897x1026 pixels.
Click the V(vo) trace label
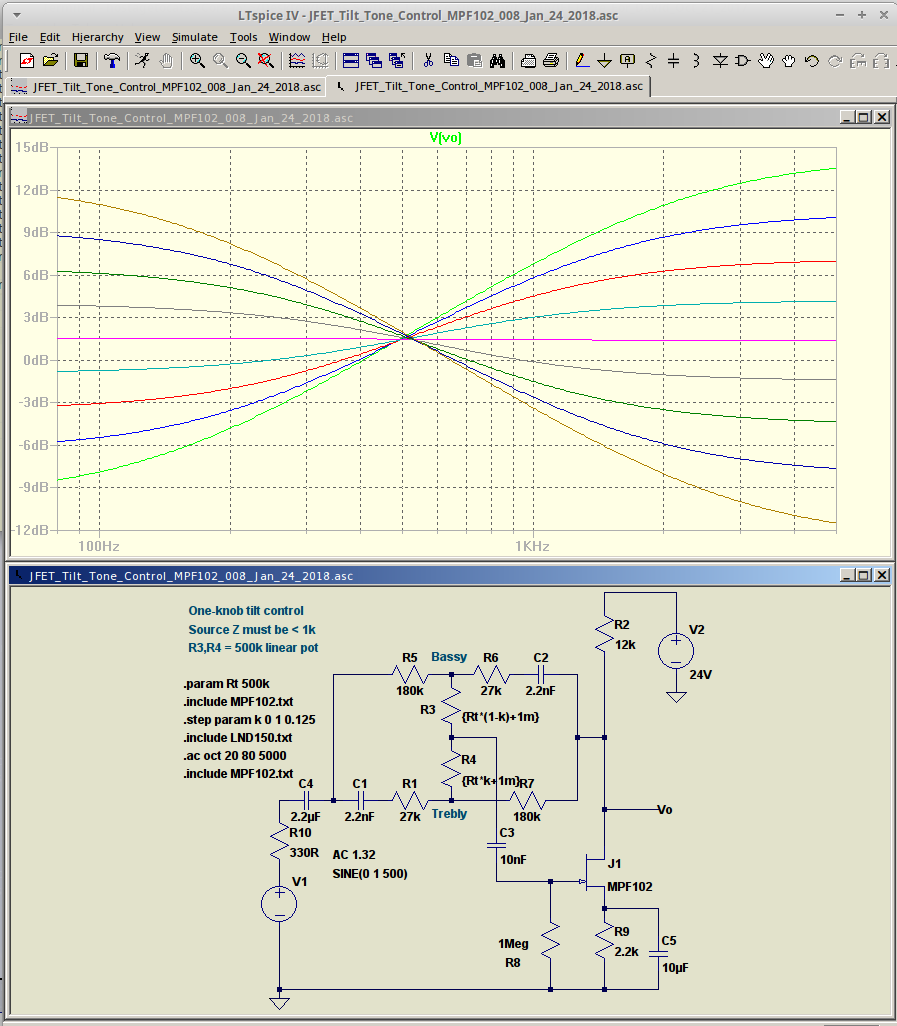[x=446, y=137]
